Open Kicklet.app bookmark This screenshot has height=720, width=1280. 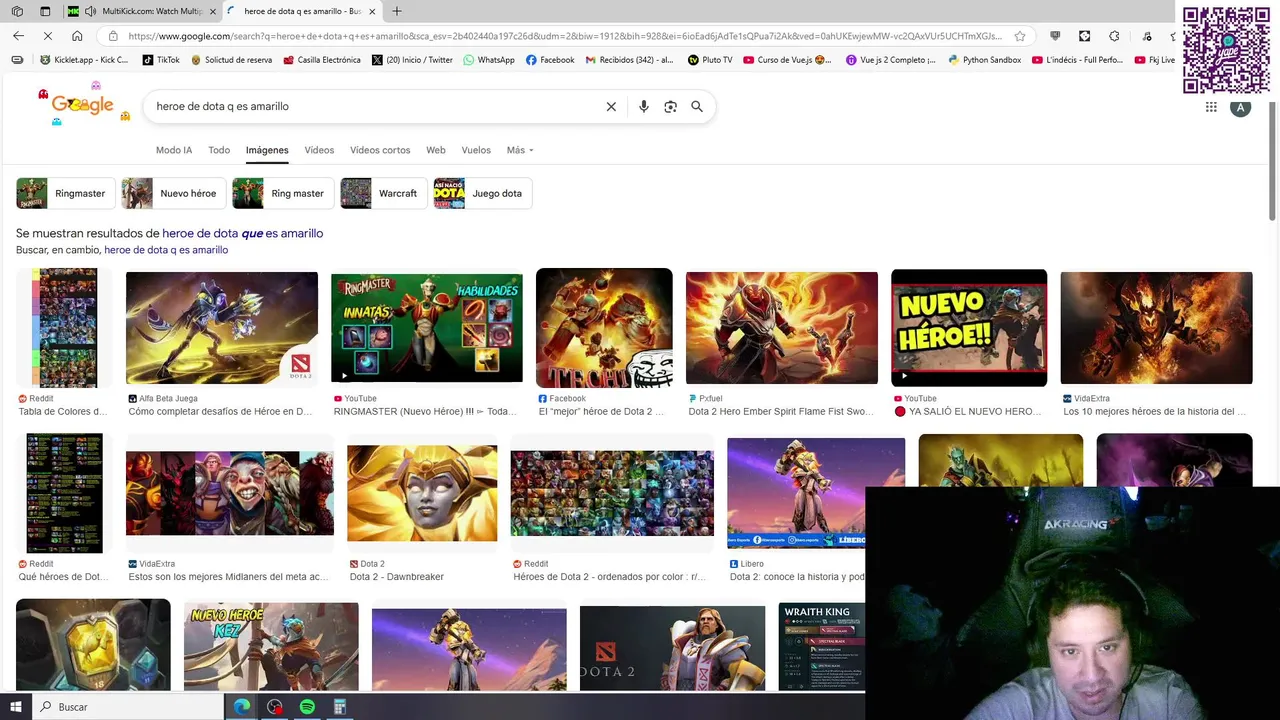(x=84, y=60)
